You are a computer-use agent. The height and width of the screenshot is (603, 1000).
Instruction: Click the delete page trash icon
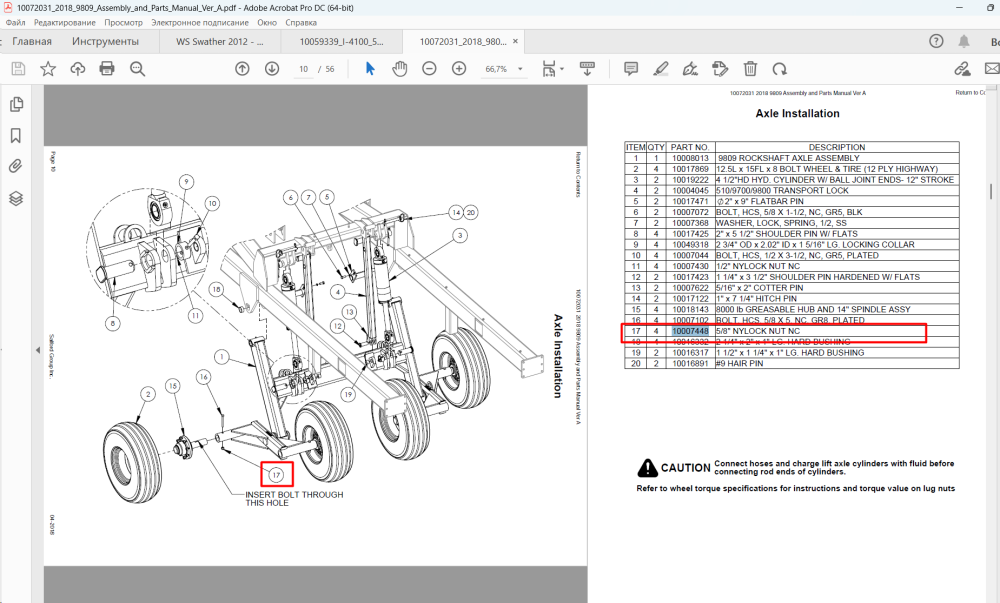[750, 69]
